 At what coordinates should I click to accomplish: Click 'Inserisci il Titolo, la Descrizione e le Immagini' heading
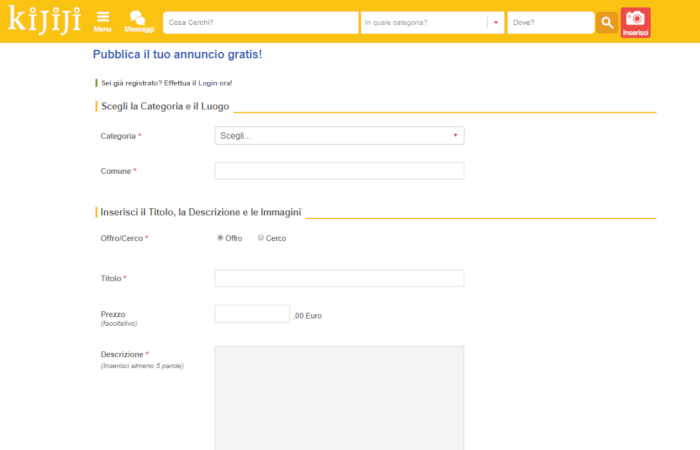(x=201, y=212)
